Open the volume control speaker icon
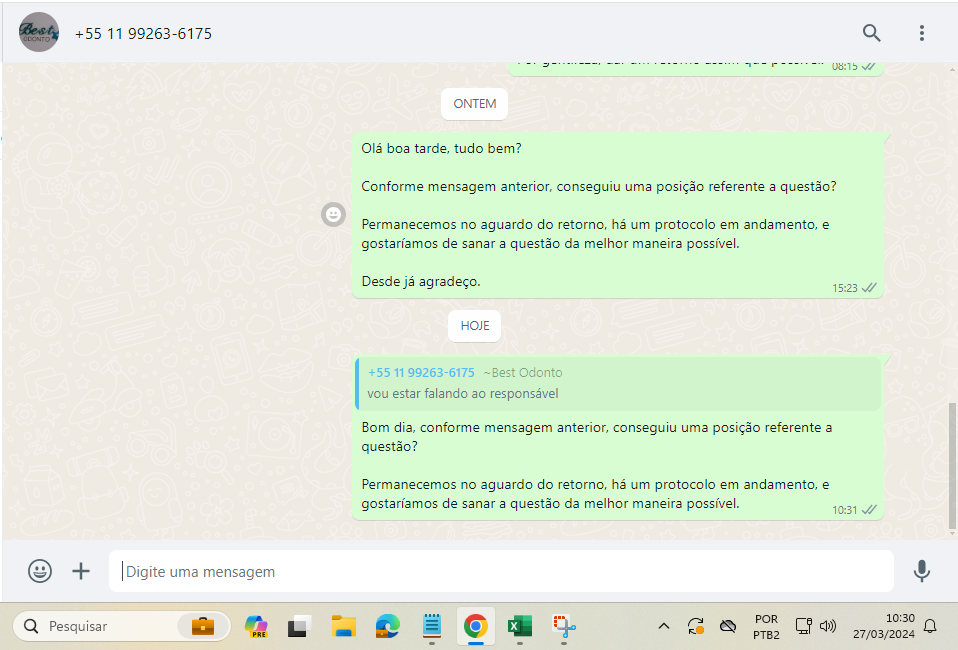This screenshot has height=650, width=958. [x=828, y=626]
